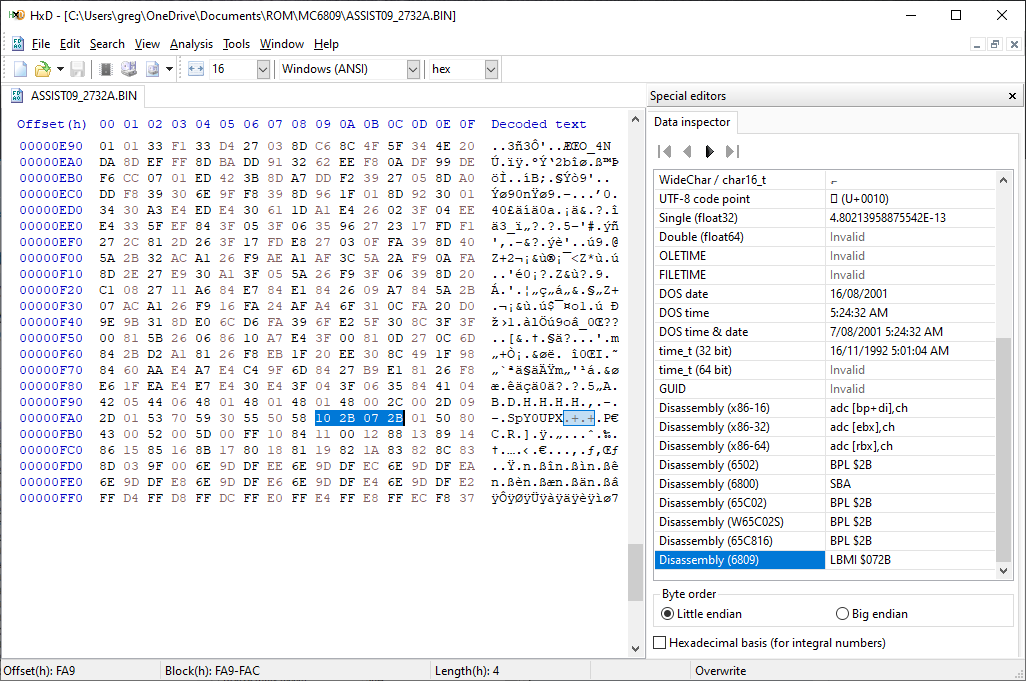1026x681 pixels.
Task: Click Data inspector scroll down arrow
Action: click(x=1003, y=570)
